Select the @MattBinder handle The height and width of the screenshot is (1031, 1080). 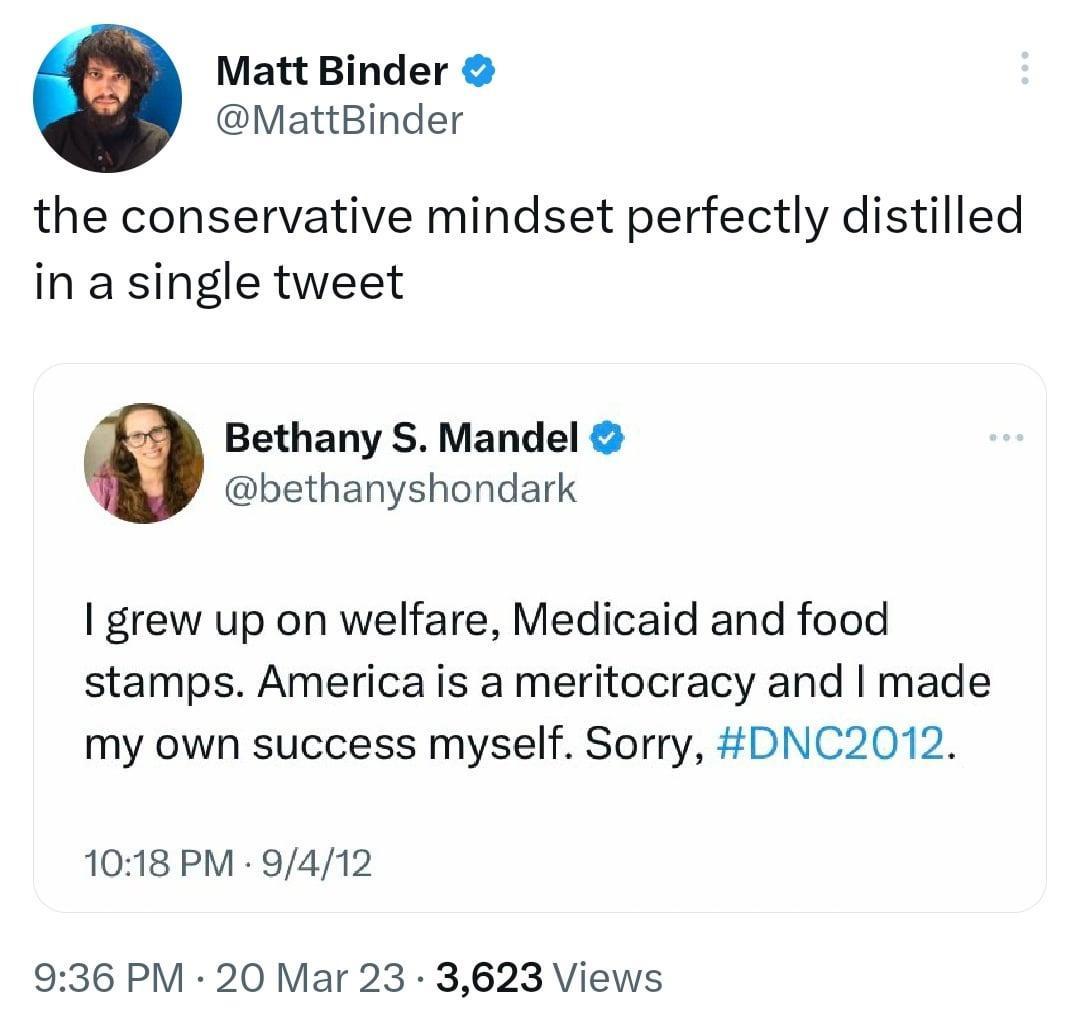pyautogui.click(x=339, y=120)
